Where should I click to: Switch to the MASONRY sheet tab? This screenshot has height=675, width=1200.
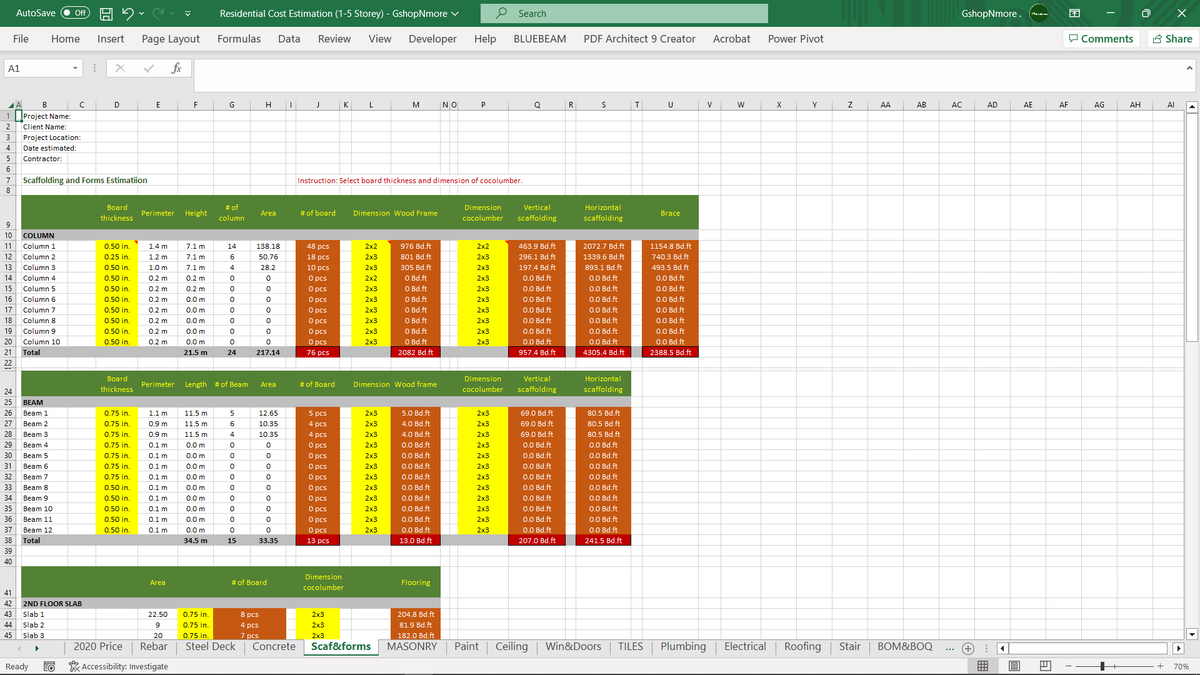[412, 646]
